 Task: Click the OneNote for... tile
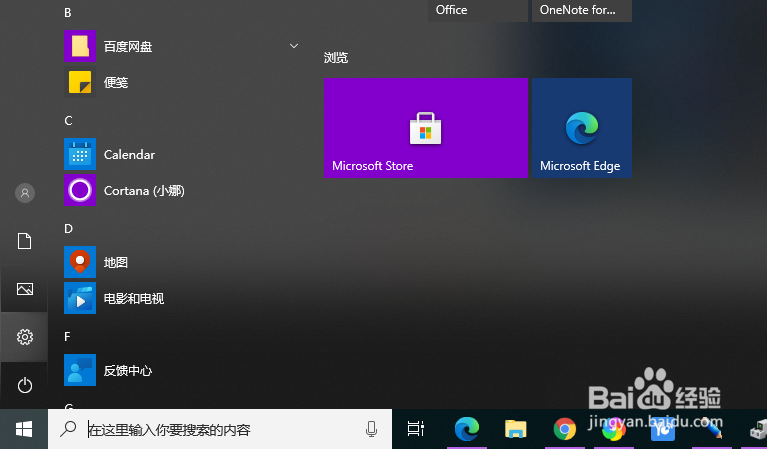point(582,10)
